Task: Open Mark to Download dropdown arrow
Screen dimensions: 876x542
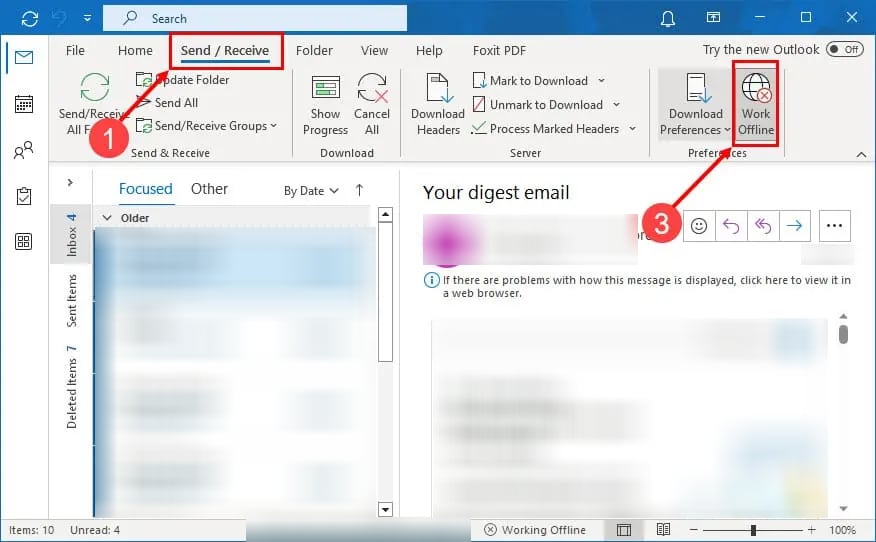Action: click(601, 81)
